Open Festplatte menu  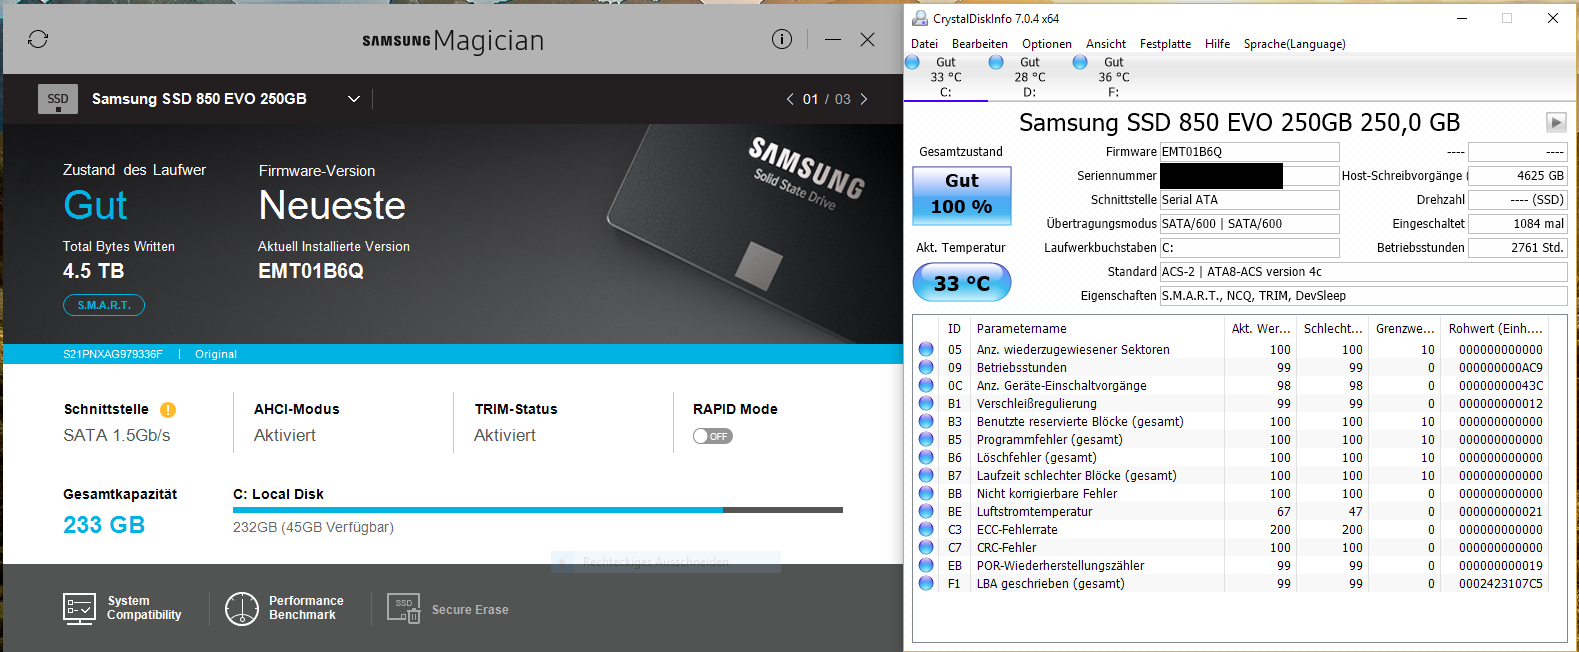click(x=1166, y=44)
